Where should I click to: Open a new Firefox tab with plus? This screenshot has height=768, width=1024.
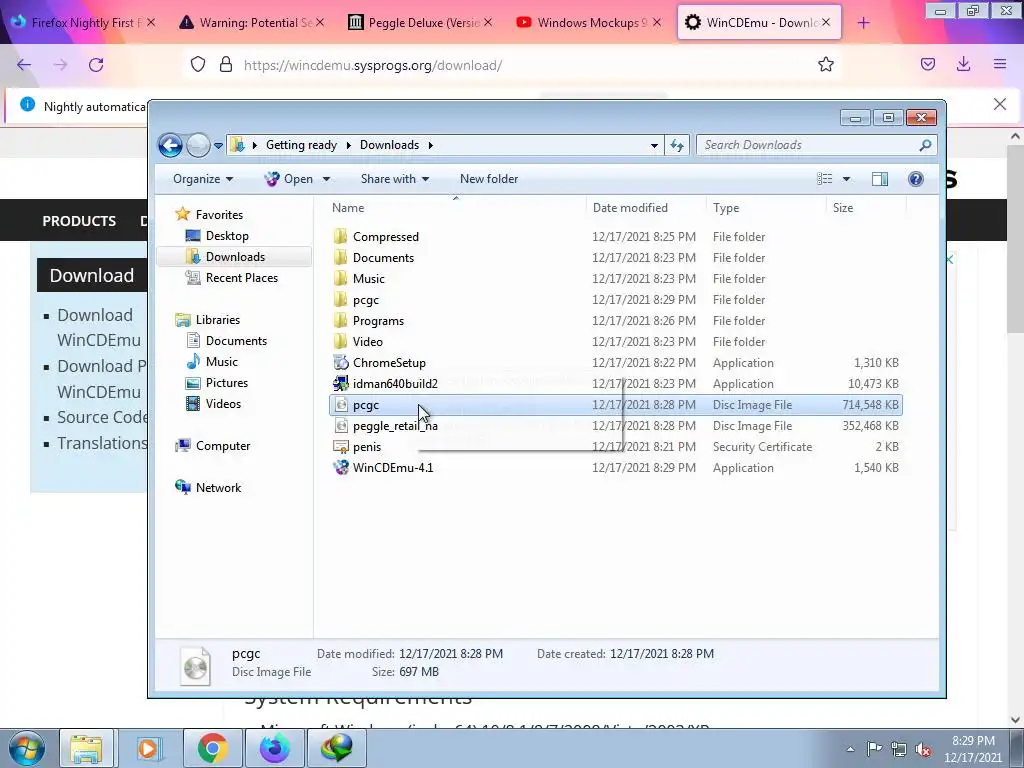pyautogui.click(x=863, y=23)
